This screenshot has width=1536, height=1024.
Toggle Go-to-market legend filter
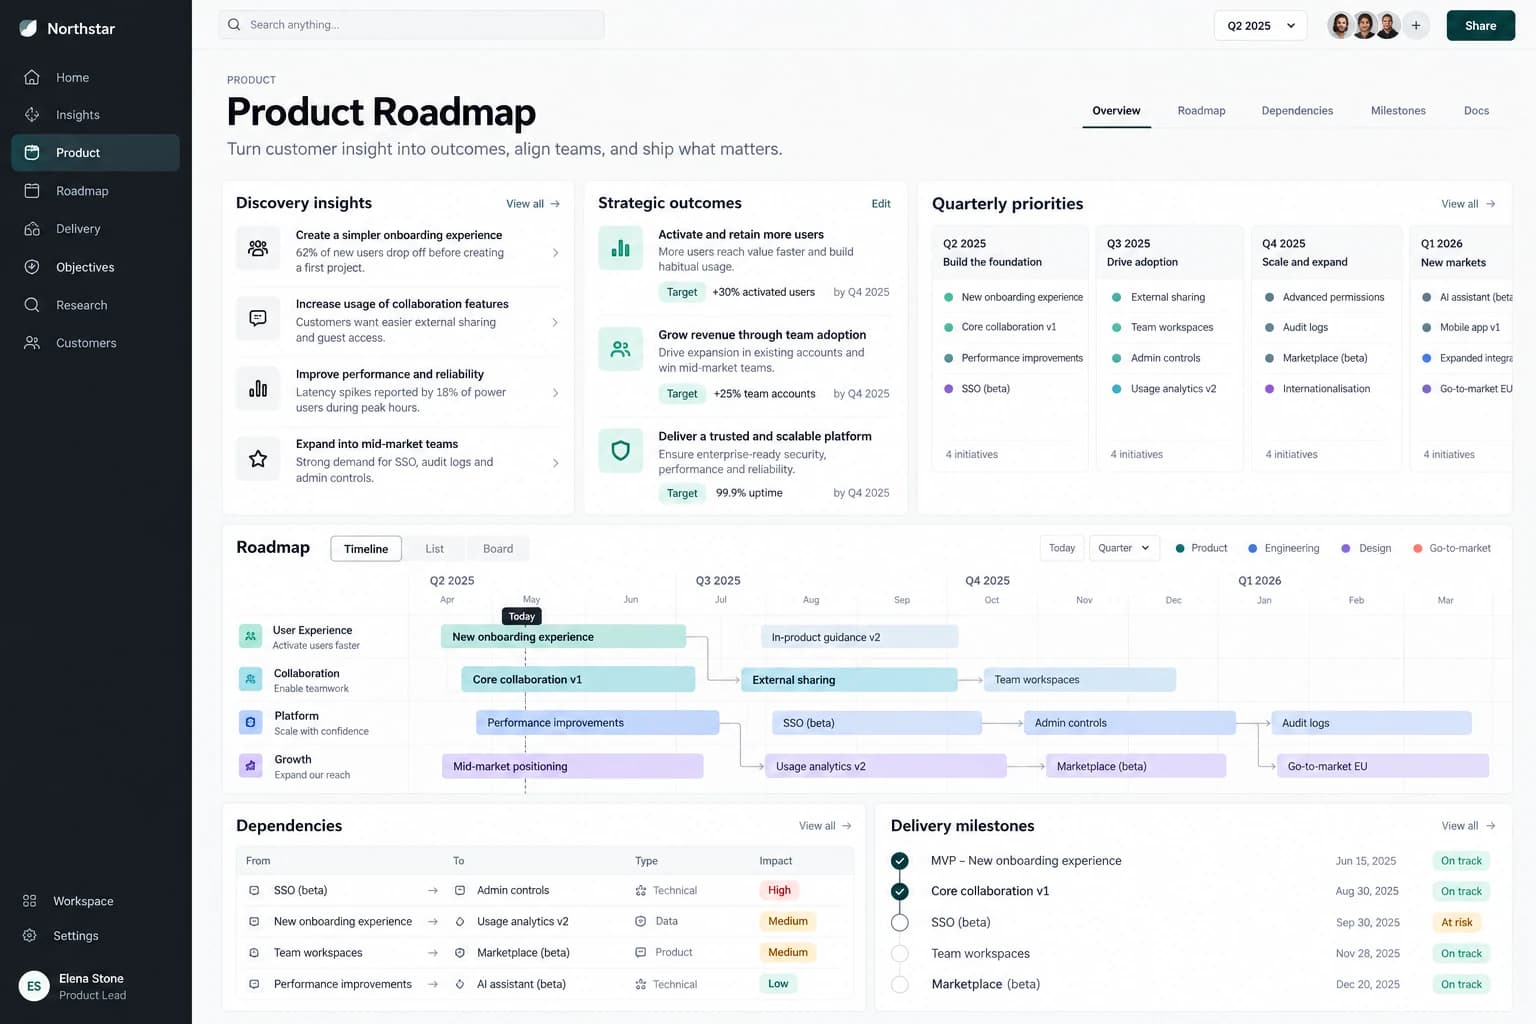click(x=1452, y=548)
